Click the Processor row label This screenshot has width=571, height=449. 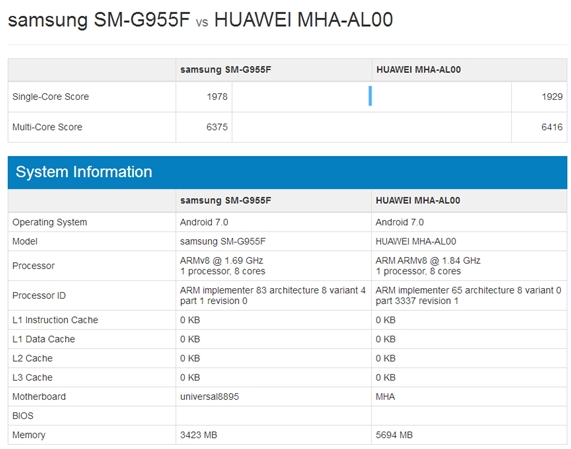(x=34, y=265)
